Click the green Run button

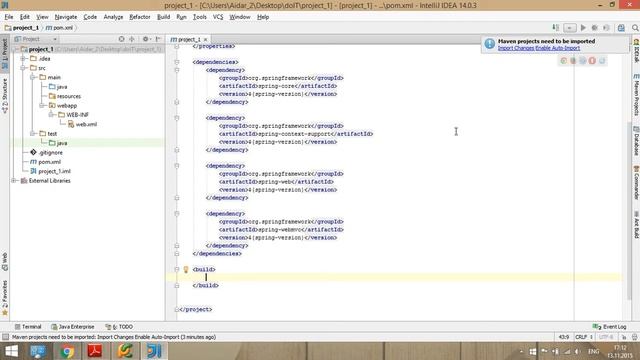583,28
